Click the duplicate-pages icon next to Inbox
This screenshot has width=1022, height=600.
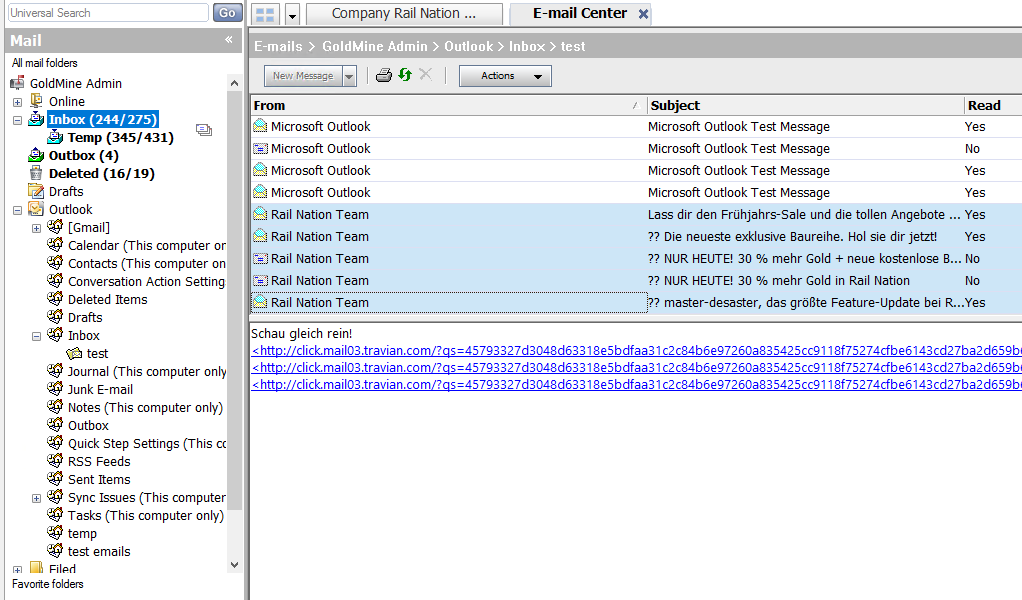tap(203, 129)
